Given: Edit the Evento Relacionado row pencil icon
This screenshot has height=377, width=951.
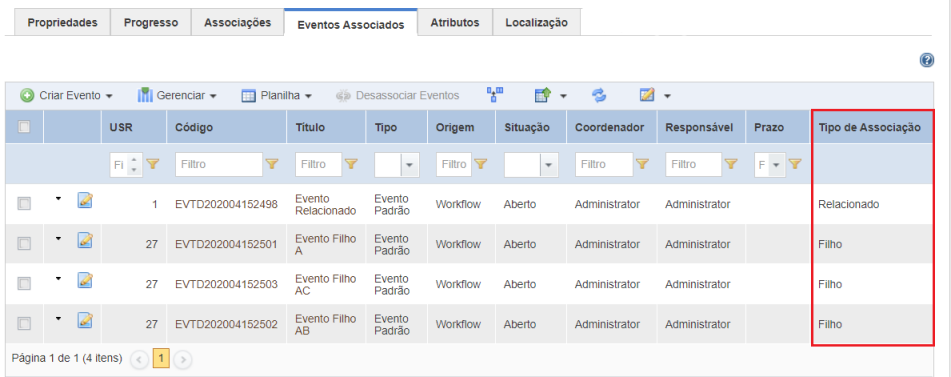Looking at the screenshot, I should coord(85,200).
